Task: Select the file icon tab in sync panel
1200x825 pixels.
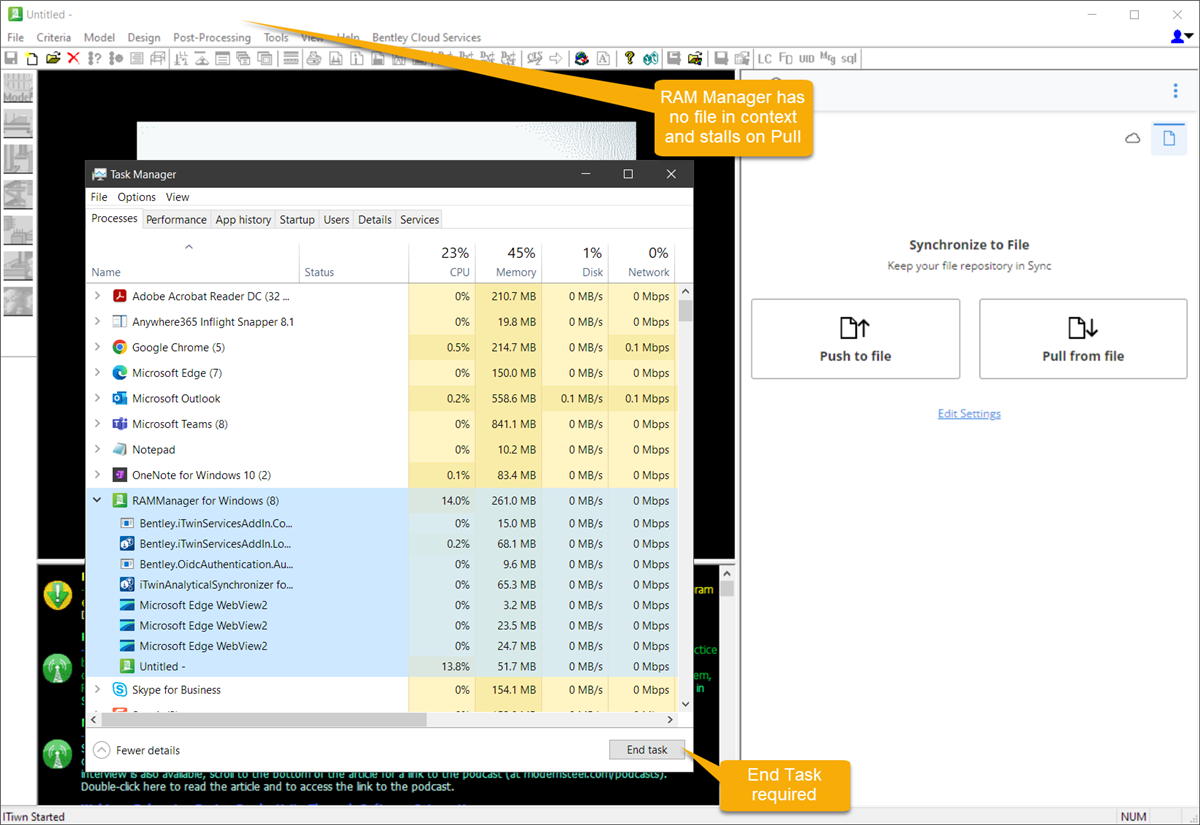Action: coord(1168,138)
